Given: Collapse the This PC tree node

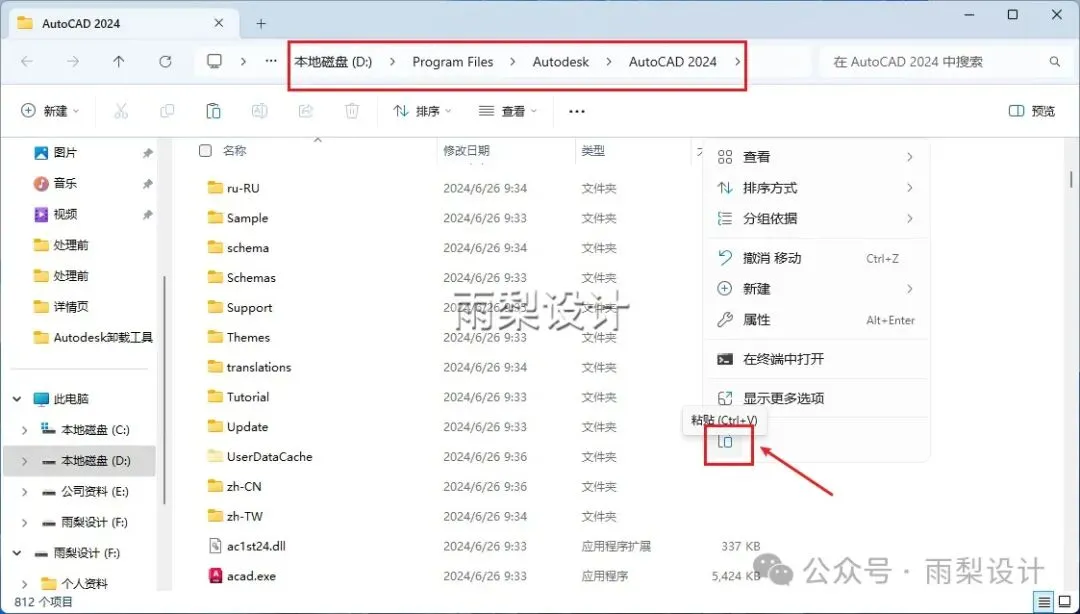Looking at the screenshot, I should (17, 399).
